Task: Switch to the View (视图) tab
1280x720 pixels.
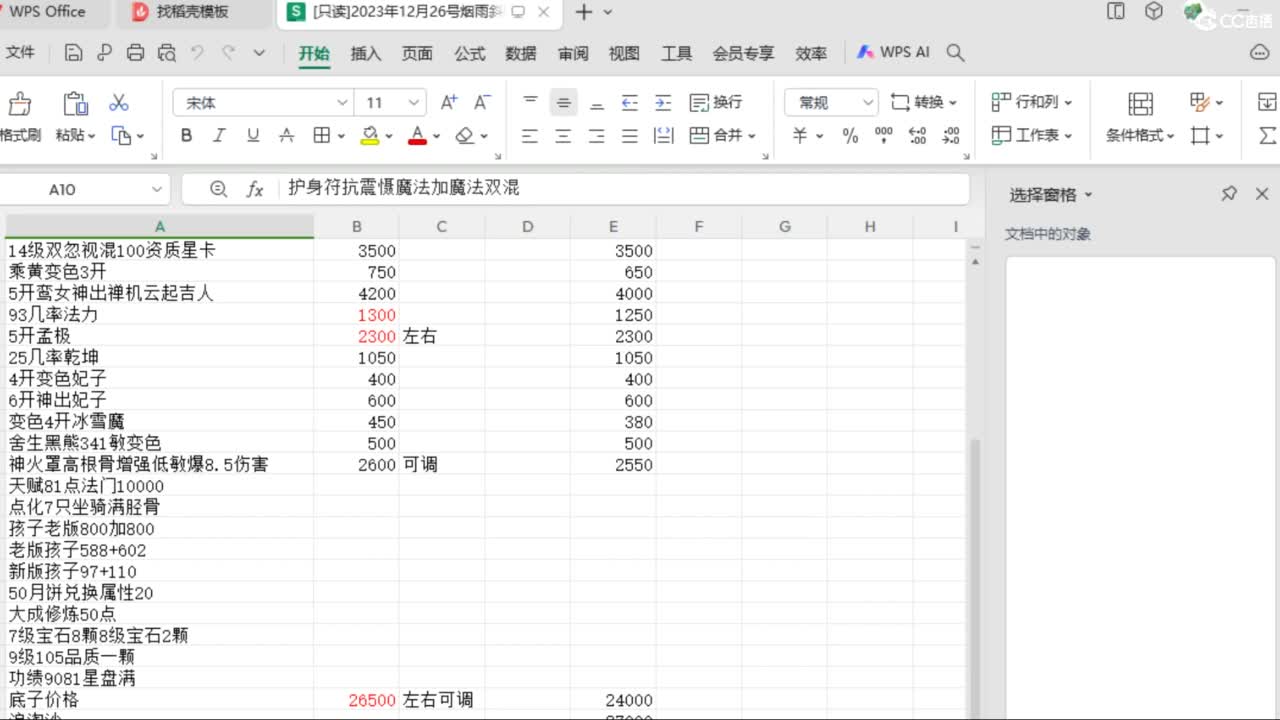Action: [x=624, y=53]
